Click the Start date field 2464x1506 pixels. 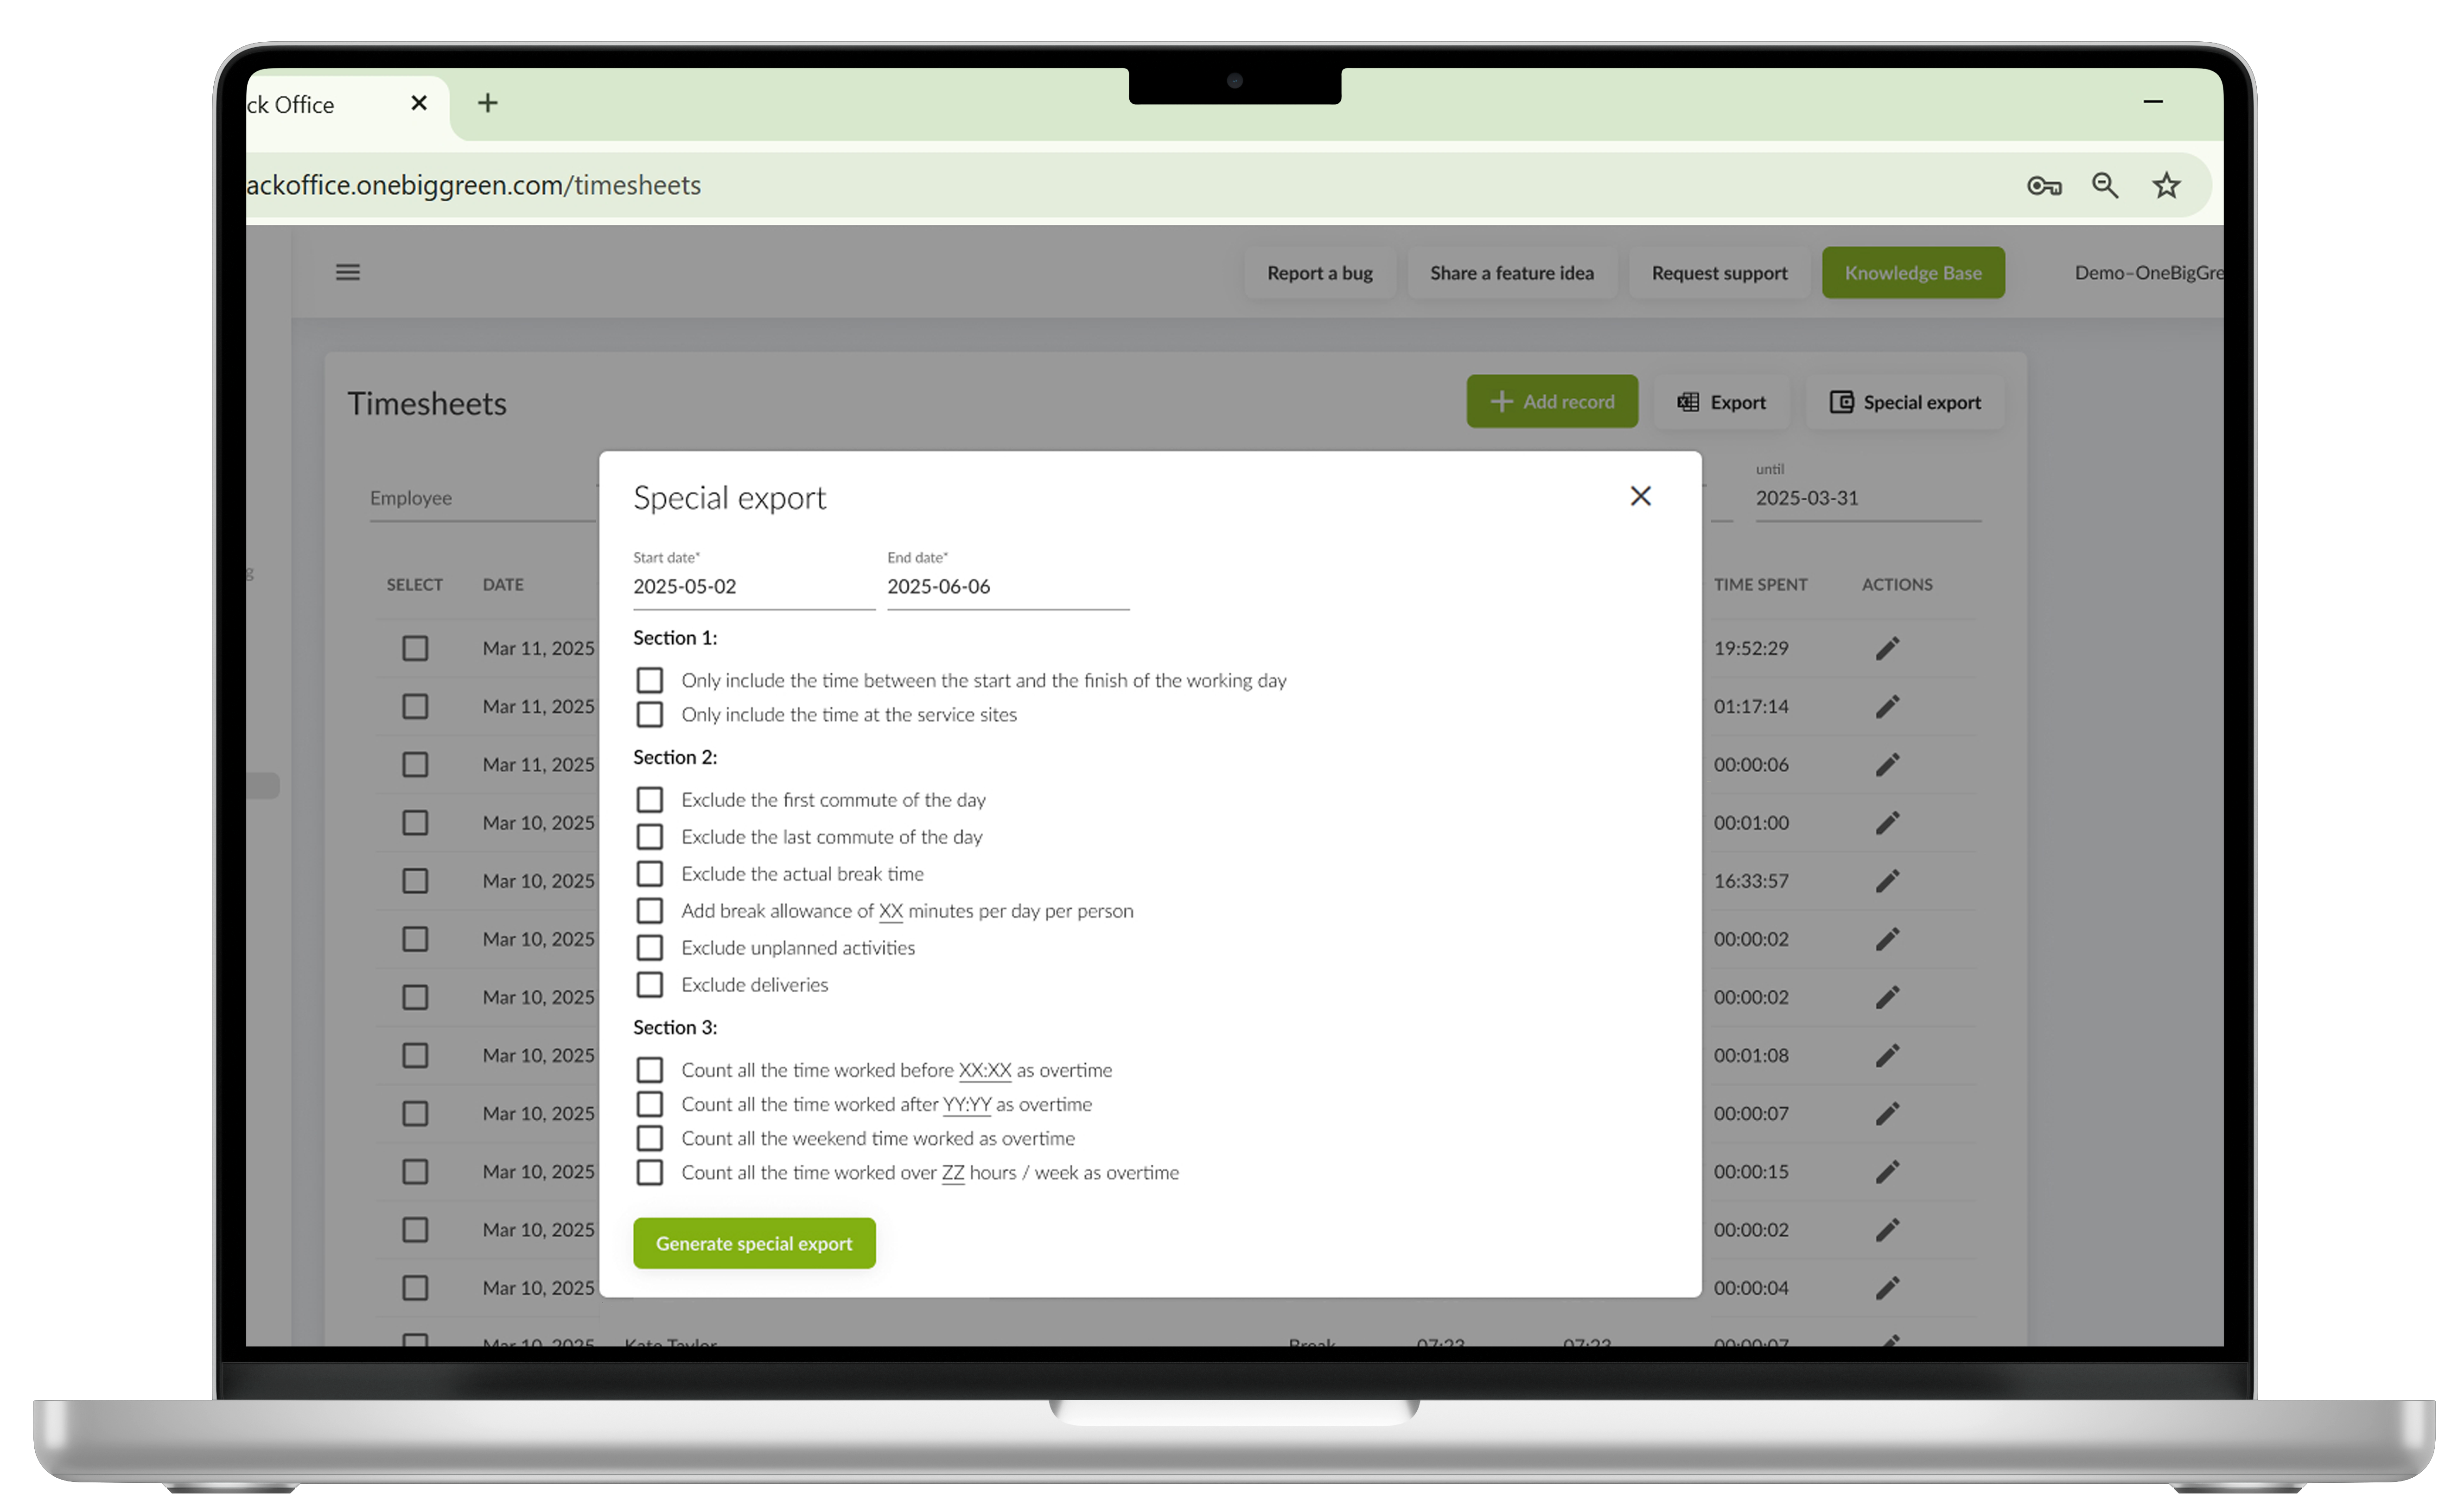752,586
